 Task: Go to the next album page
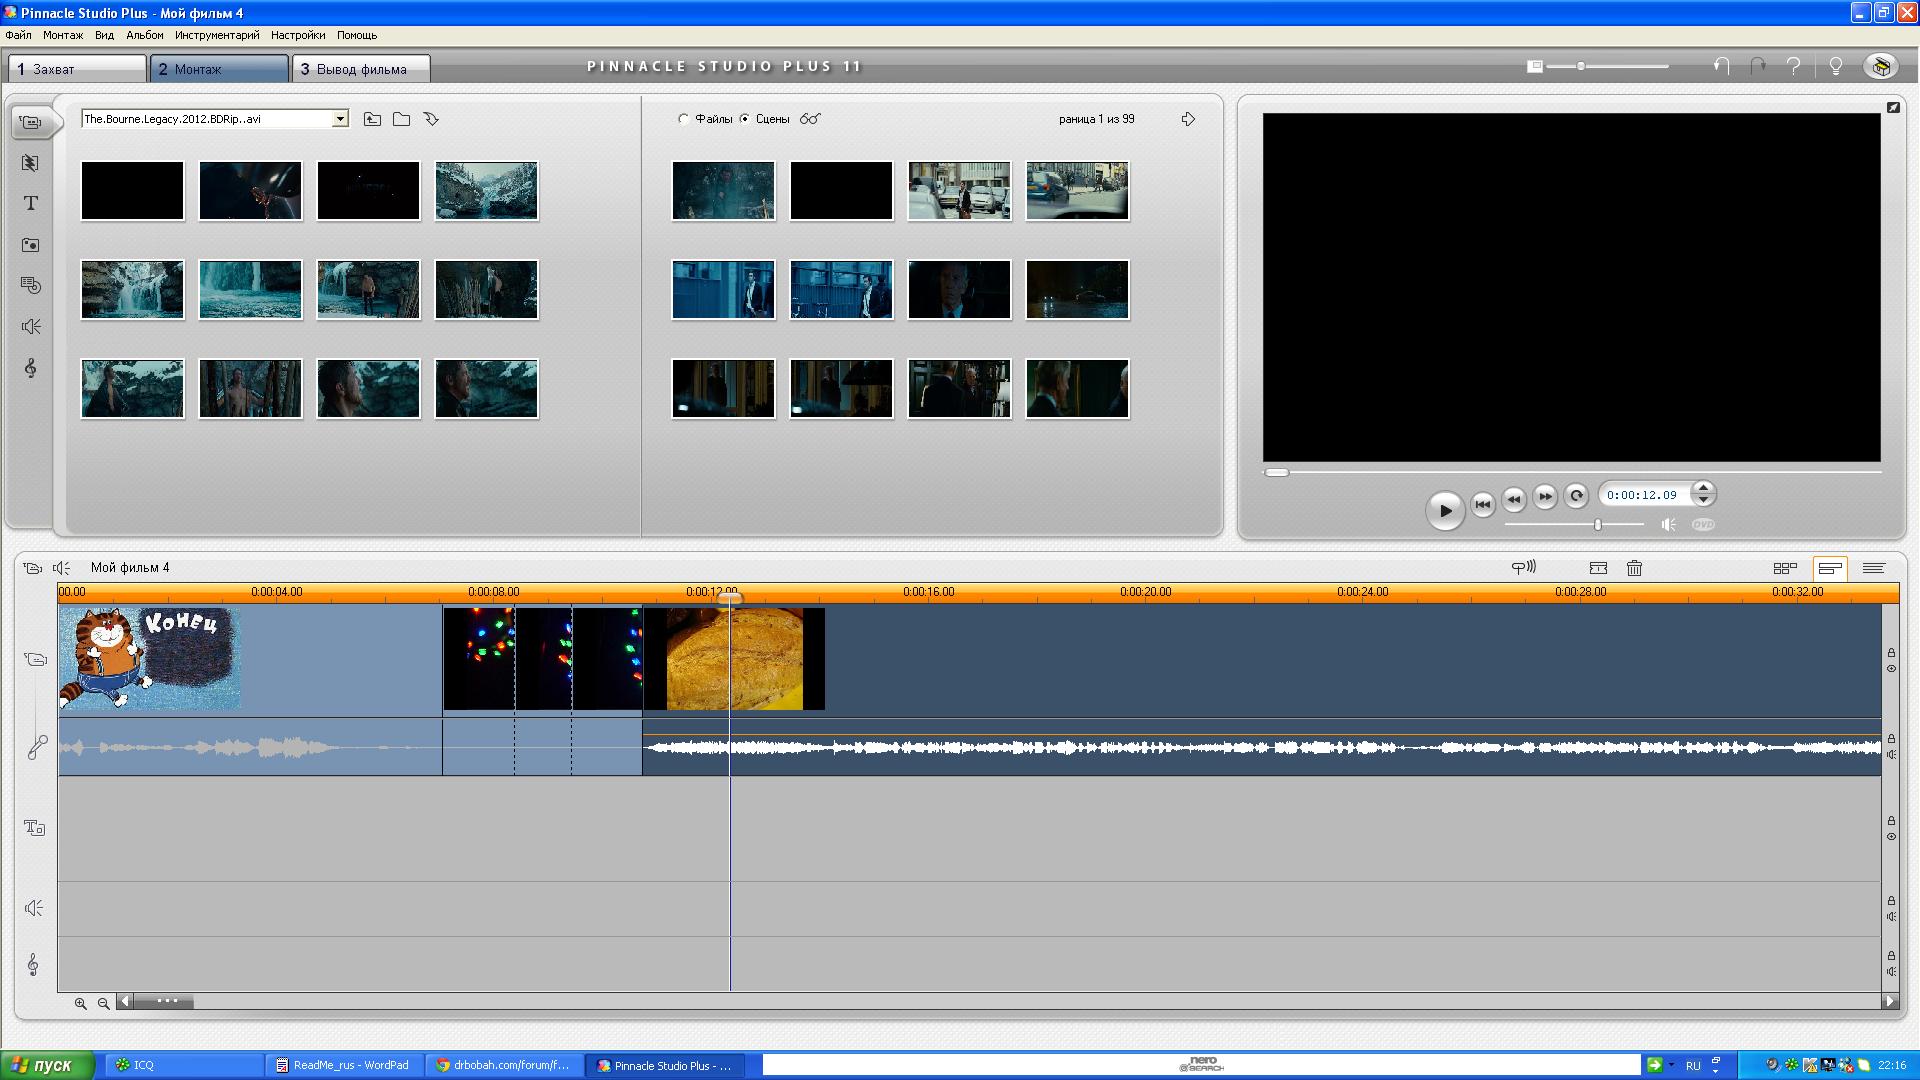pos(1188,119)
